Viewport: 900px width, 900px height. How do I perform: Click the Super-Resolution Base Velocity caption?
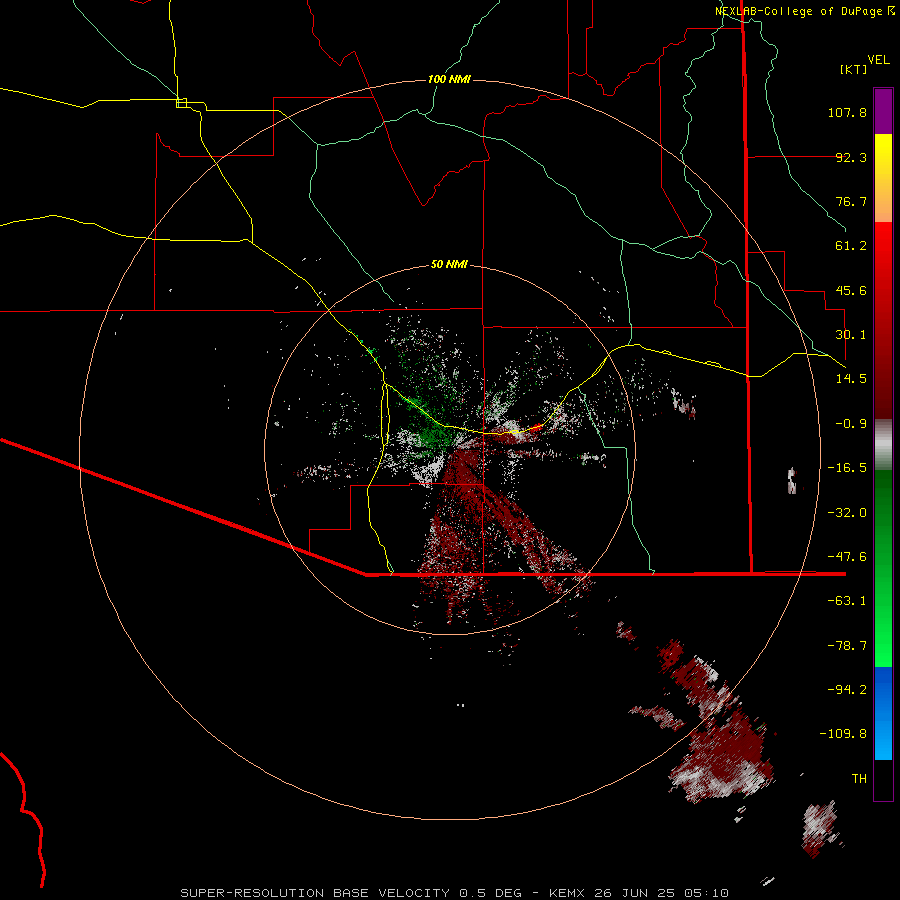pyautogui.click(x=455, y=893)
